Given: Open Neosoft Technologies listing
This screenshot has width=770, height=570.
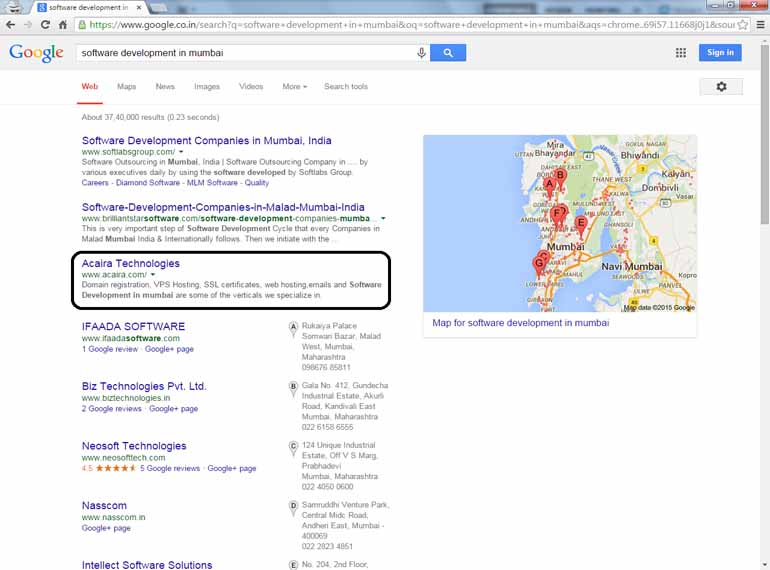Looking at the screenshot, I should tap(134, 446).
